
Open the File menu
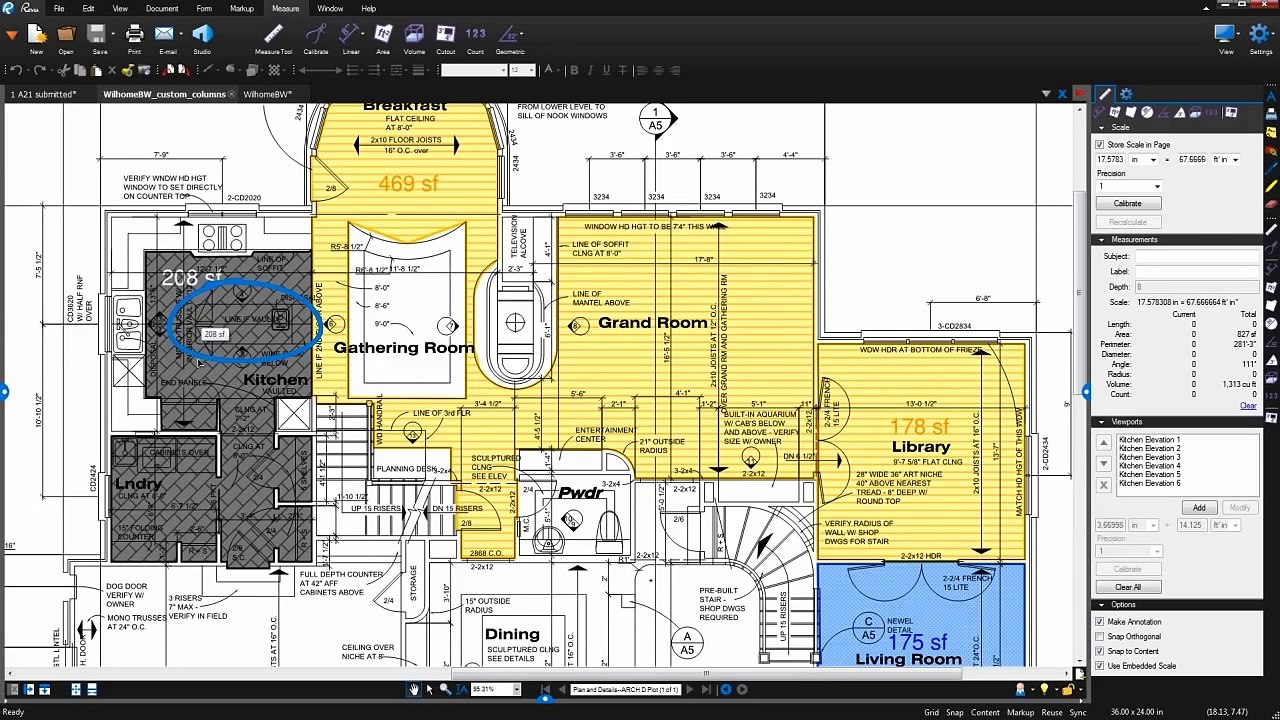click(59, 9)
